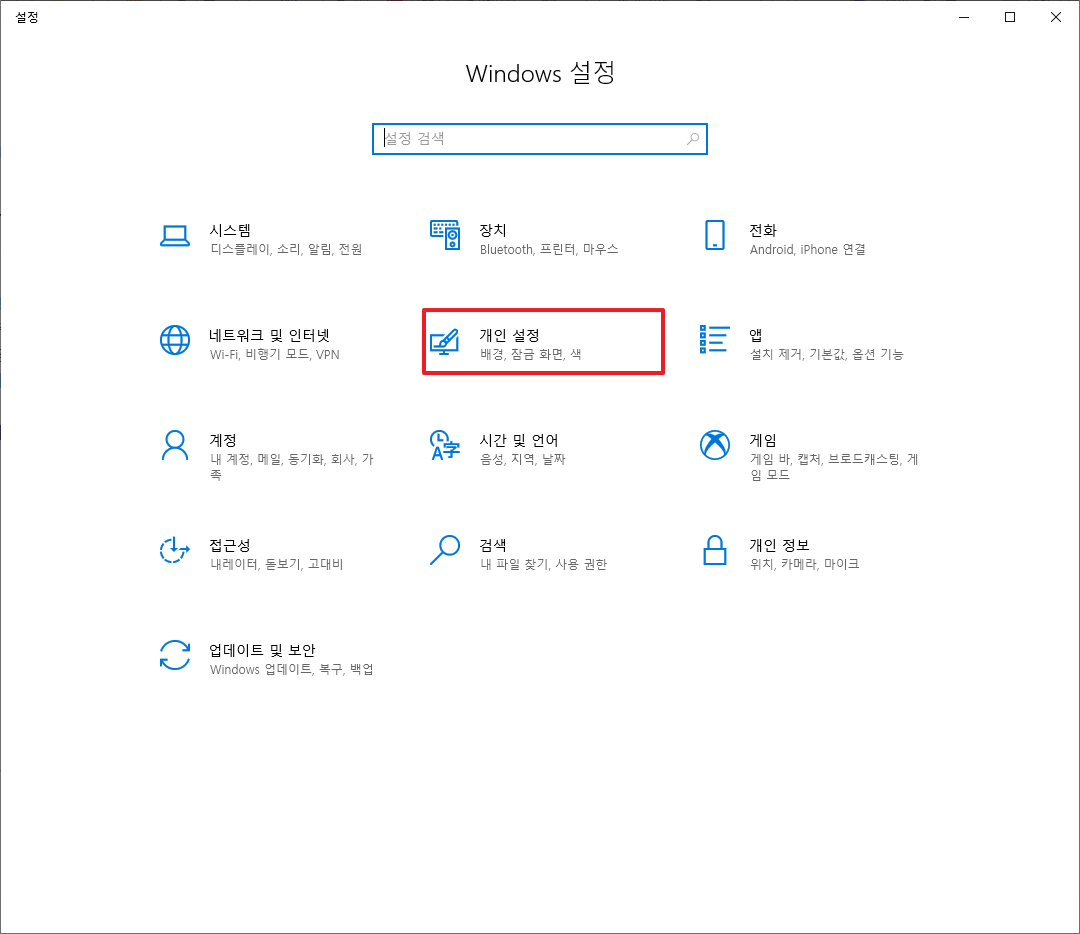The height and width of the screenshot is (934, 1080).
Task: Open the 게임 Xbox icon
Action: [715, 445]
